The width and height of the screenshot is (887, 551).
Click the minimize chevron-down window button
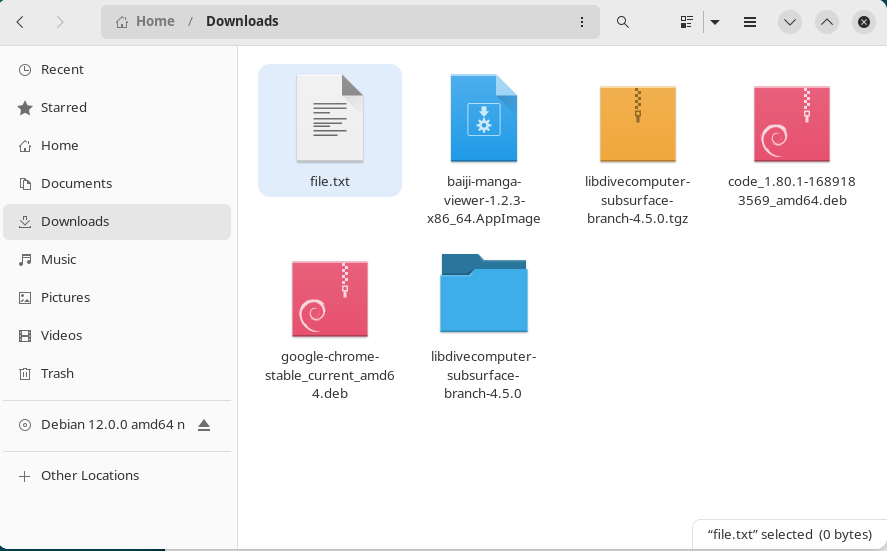[790, 22]
